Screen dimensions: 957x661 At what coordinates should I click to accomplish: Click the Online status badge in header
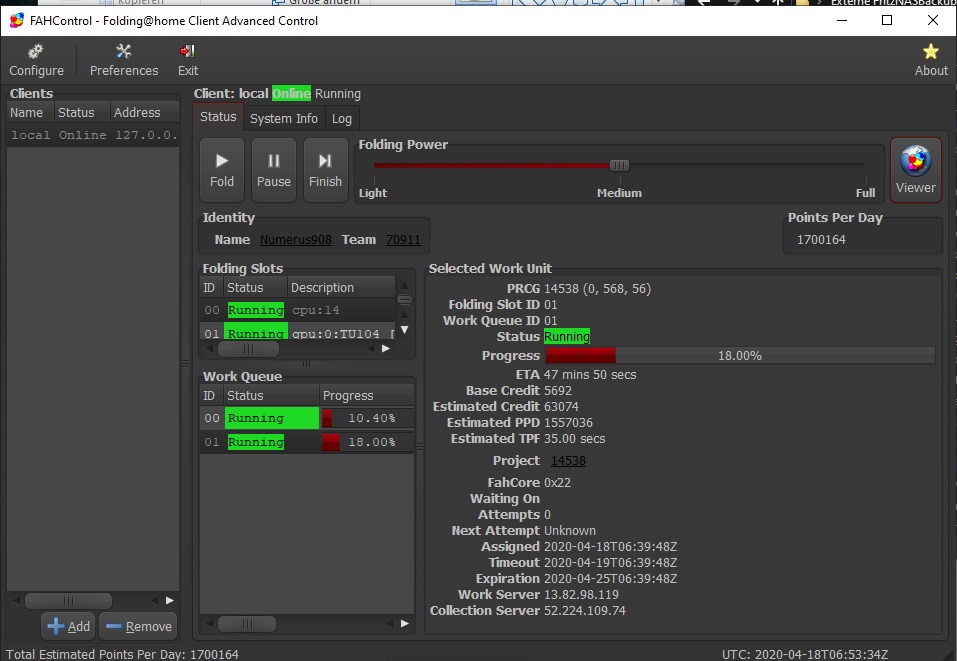[291, 93]
